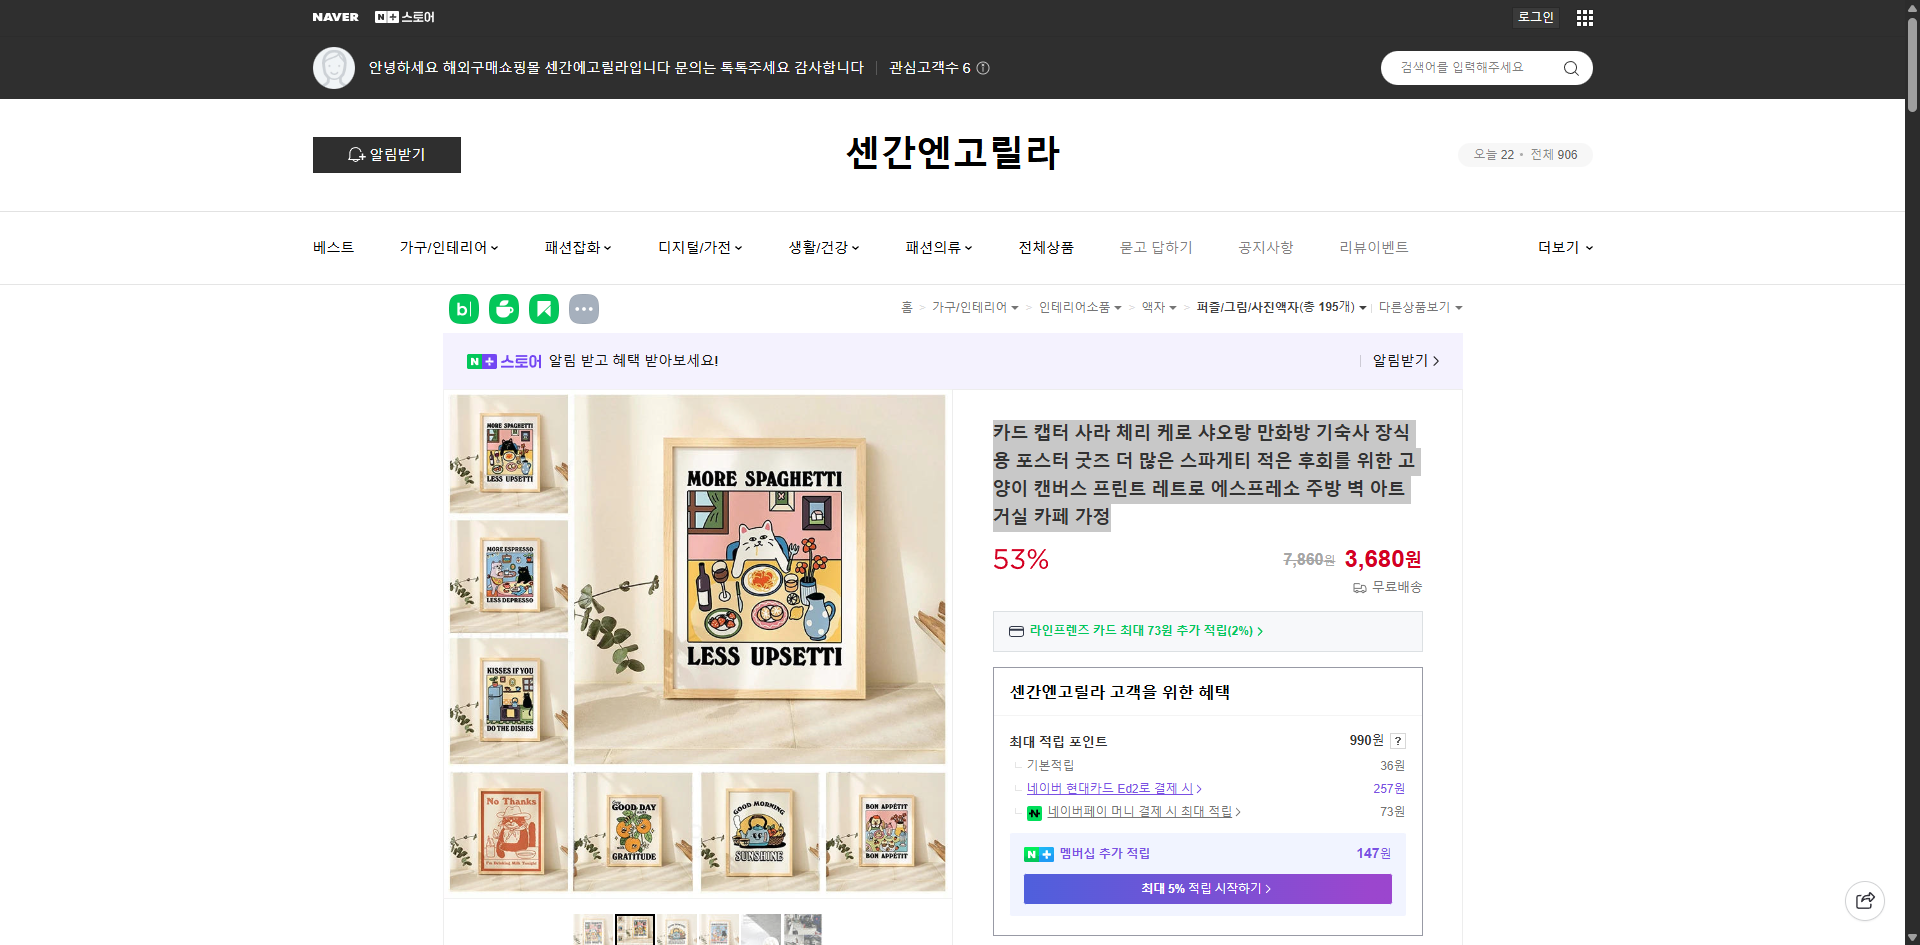The image size is (1920, 945).
Task: Open the Naver apps grid icon
Action: [x=1584, y=17]
